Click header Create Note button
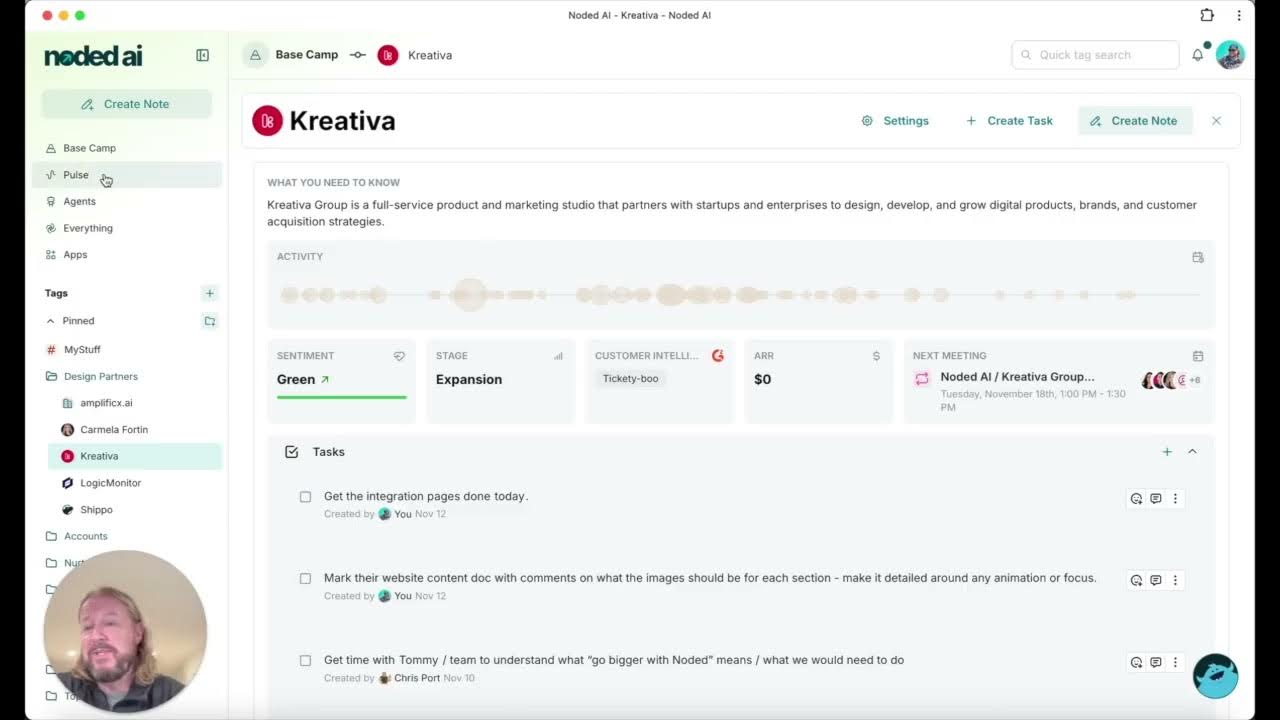1280x720 pixels. tap(1135, 121)
